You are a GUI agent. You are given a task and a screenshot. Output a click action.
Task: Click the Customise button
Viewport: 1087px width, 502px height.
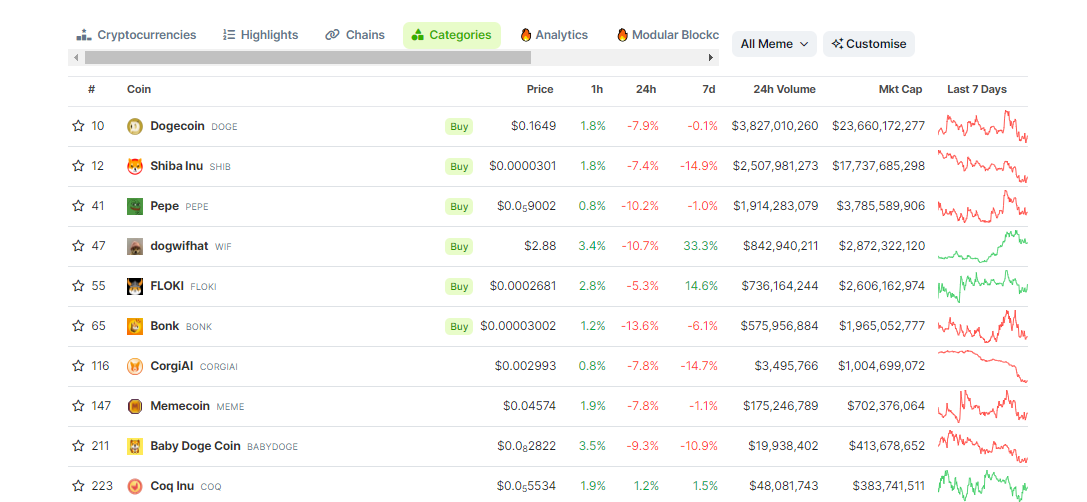click(869, 44)
